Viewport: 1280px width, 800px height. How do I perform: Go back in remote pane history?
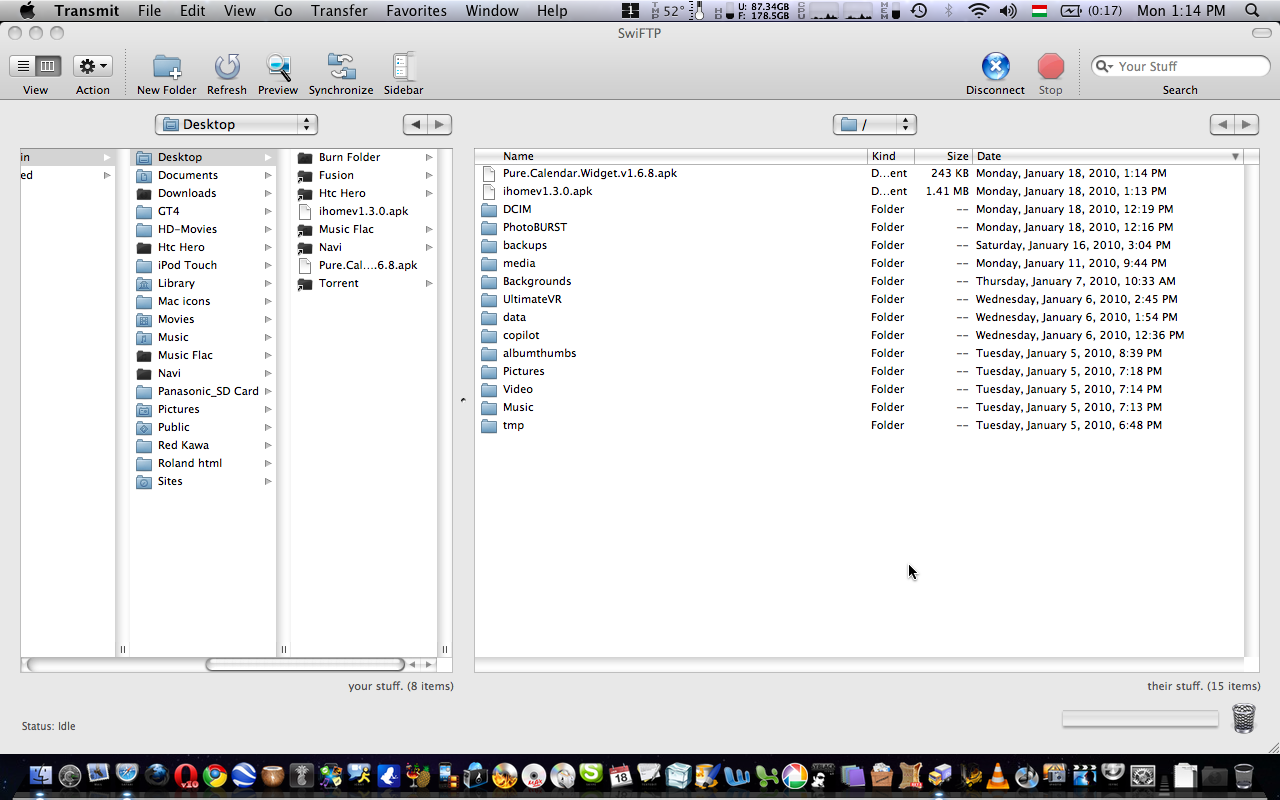[1222, 124]
